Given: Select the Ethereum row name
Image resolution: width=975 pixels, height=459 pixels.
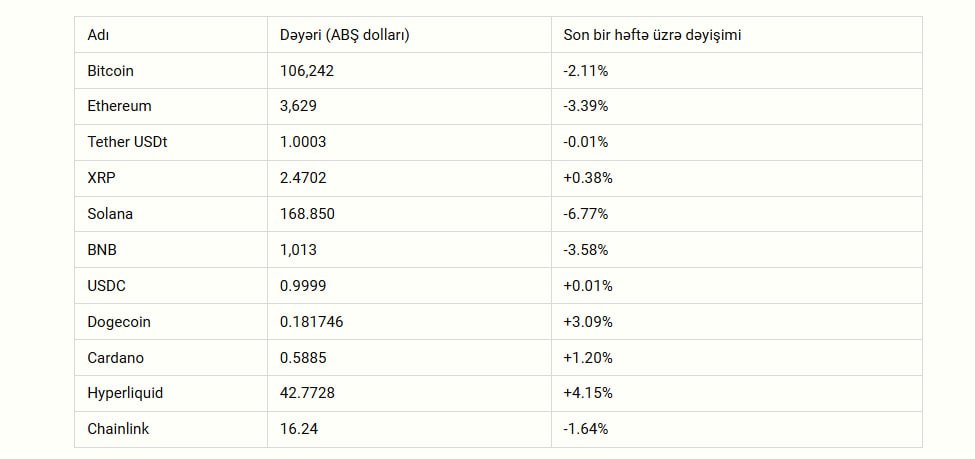Looking at the screenshot, I should click(120, 106).
